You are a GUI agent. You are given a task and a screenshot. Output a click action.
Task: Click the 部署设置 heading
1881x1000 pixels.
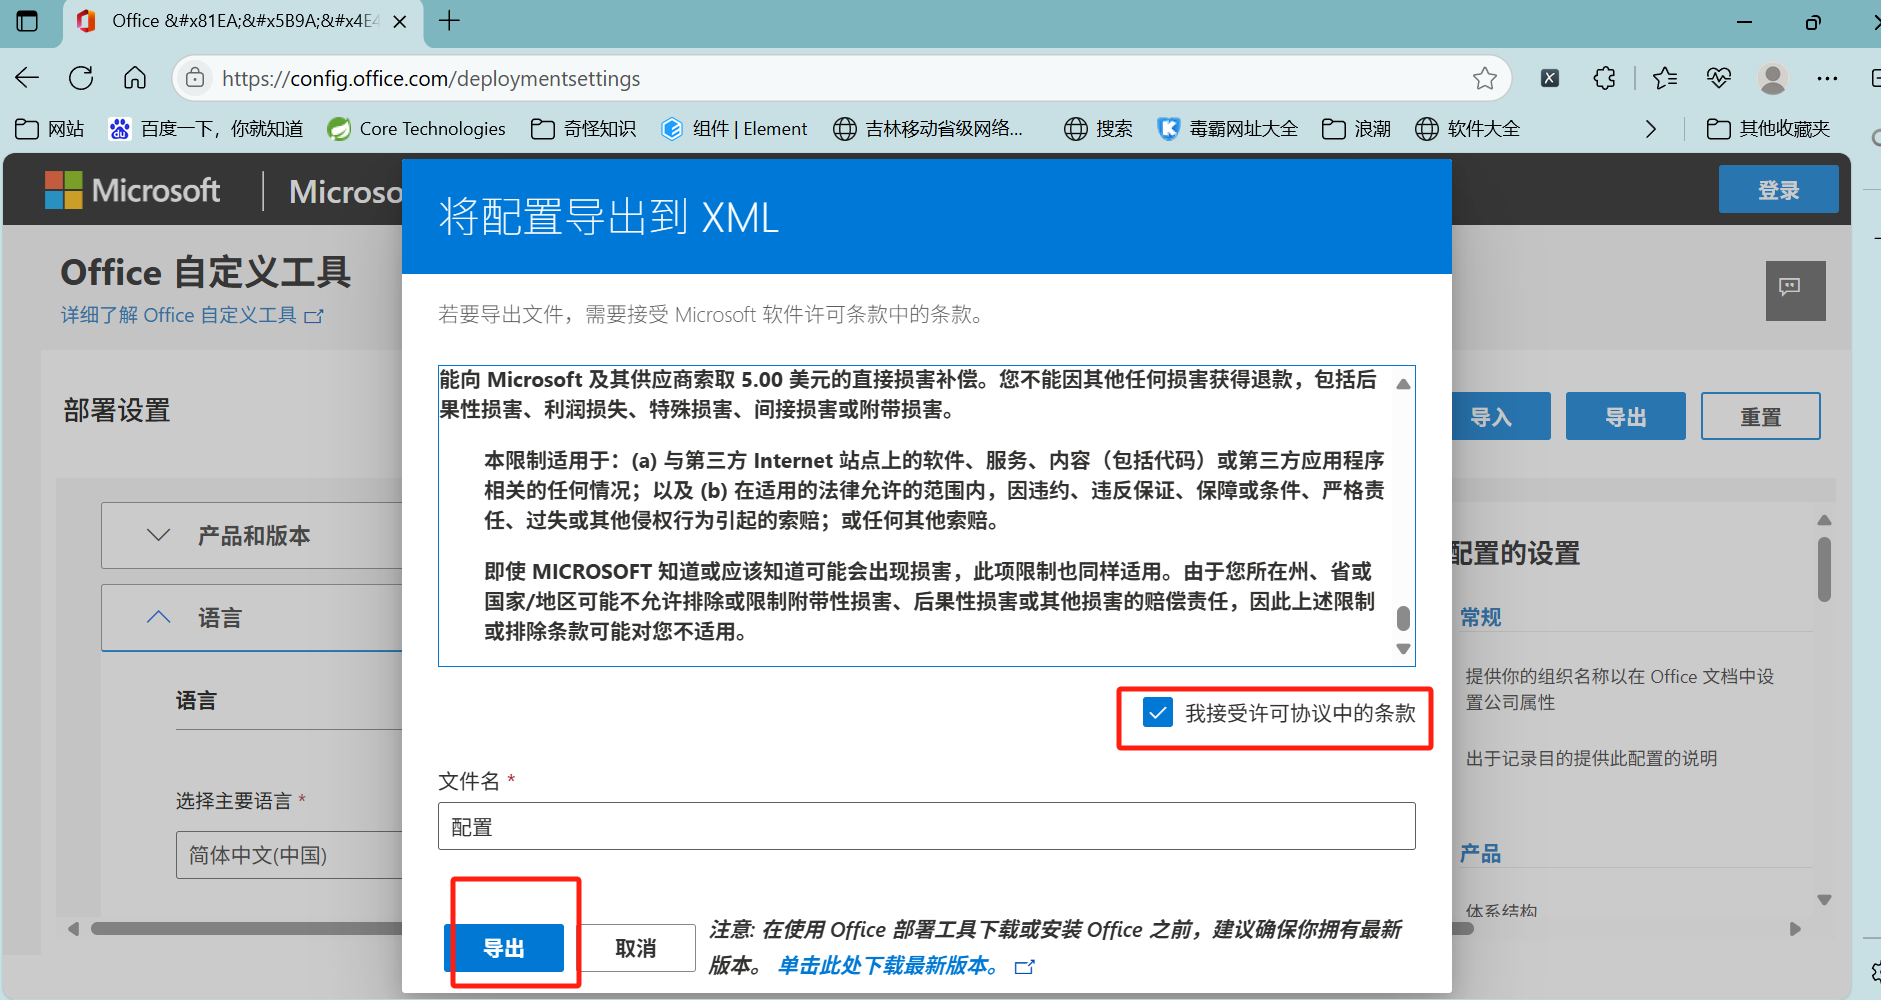pyautogui.click(x=117, y=410)
